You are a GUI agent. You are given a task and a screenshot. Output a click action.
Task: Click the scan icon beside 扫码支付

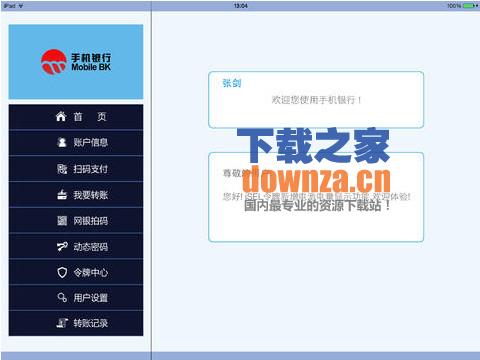(x=62, y=169)
